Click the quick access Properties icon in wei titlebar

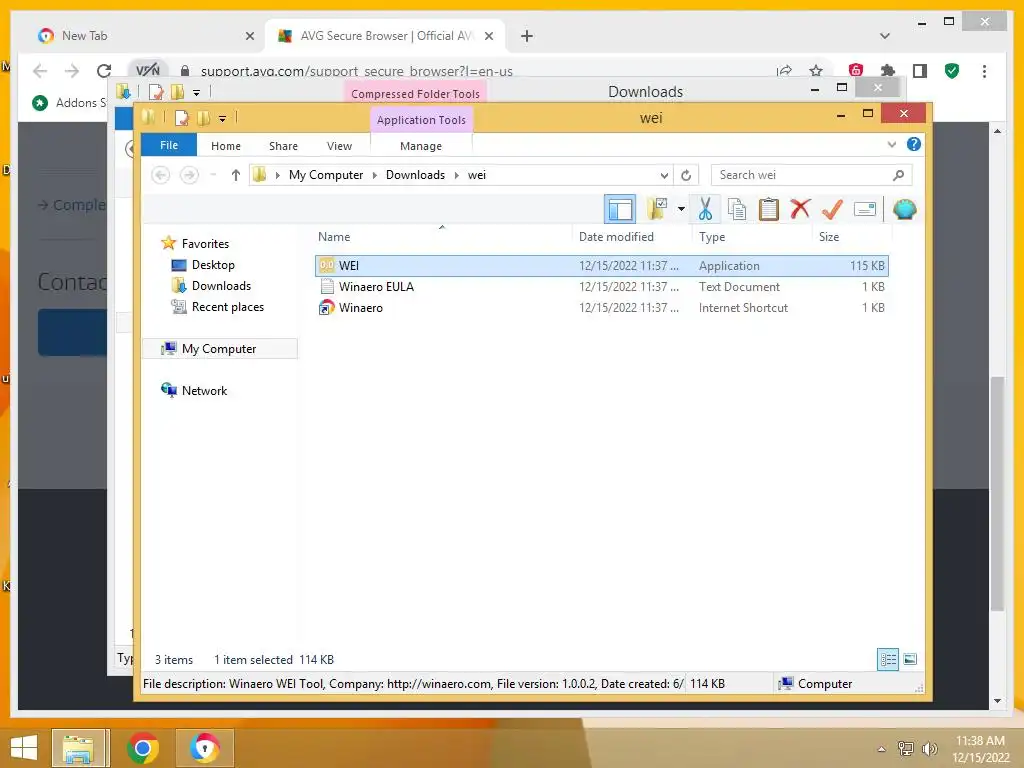182,118
